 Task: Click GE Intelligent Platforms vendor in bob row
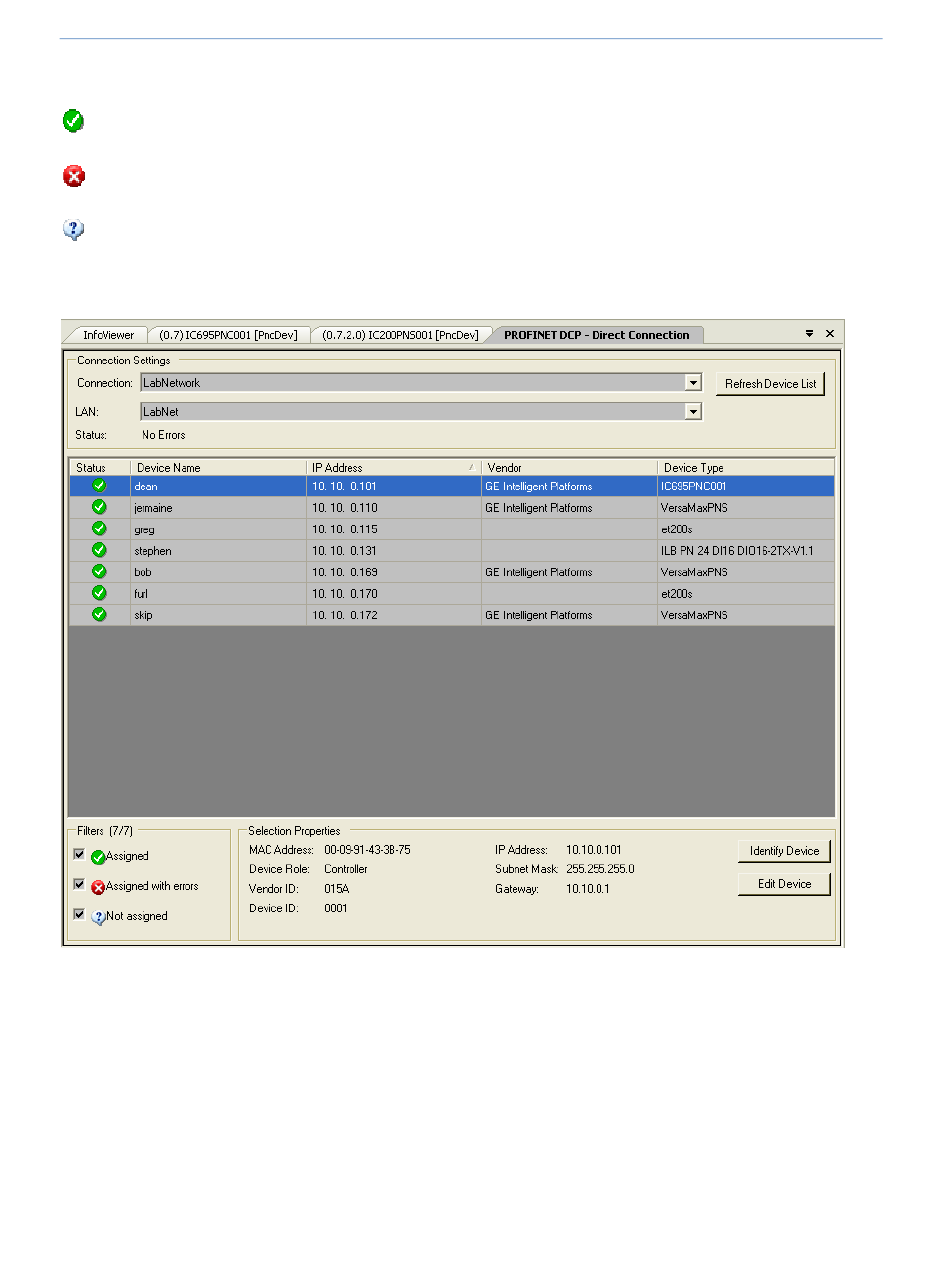(x=569, y=573)
